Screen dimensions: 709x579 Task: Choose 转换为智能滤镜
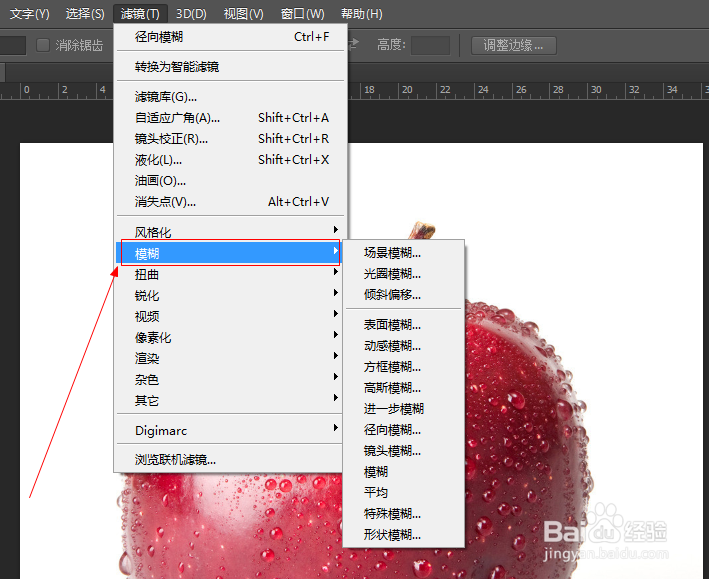tap(231, 66)
